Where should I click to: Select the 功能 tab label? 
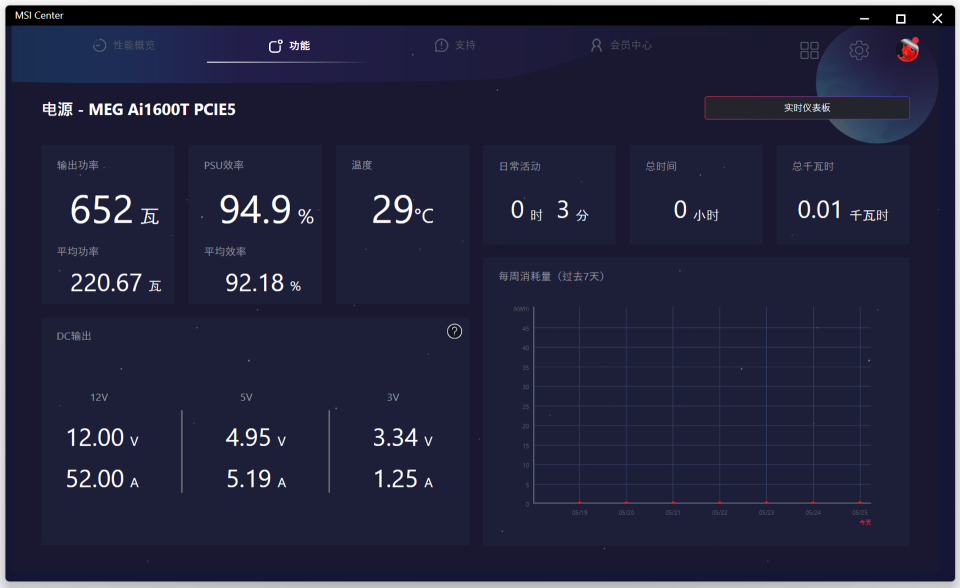point(300,46)
